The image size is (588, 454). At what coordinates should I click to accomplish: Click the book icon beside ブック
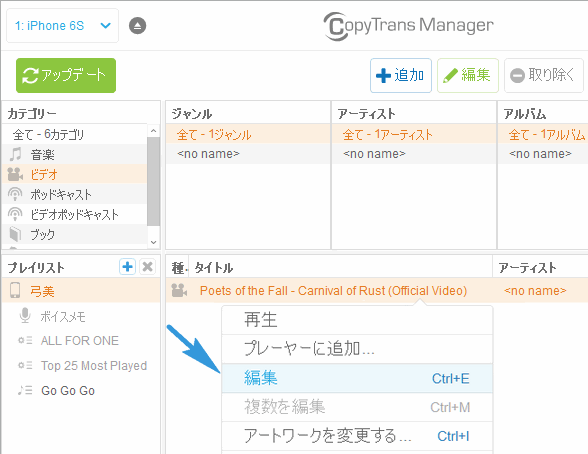click(15, 234)
